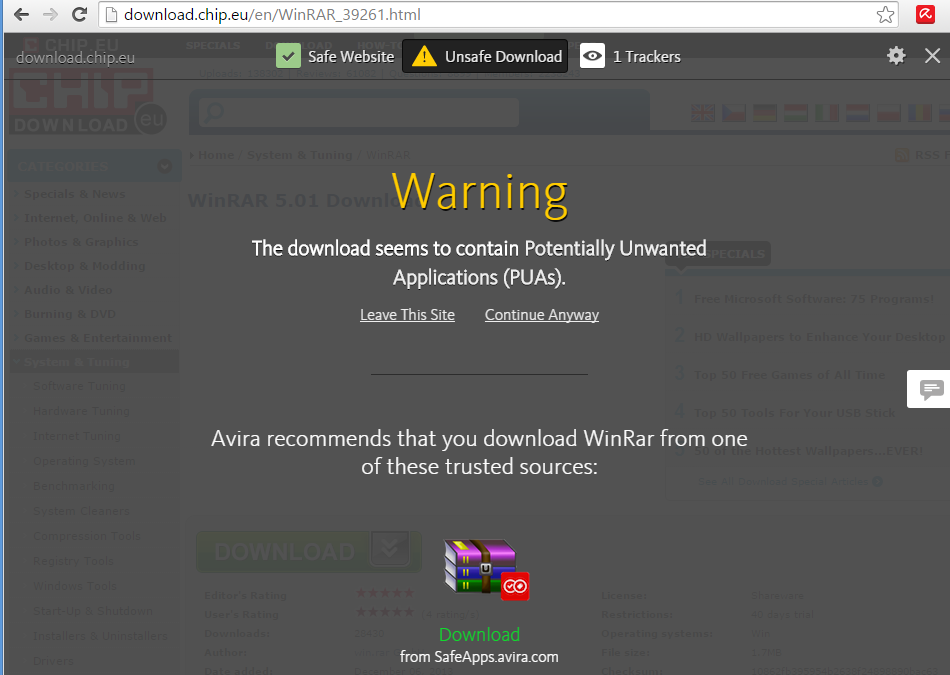Viewport: 950px width, 675px height.
Task: Open Burning & DVD category
Action: point(70,314)
